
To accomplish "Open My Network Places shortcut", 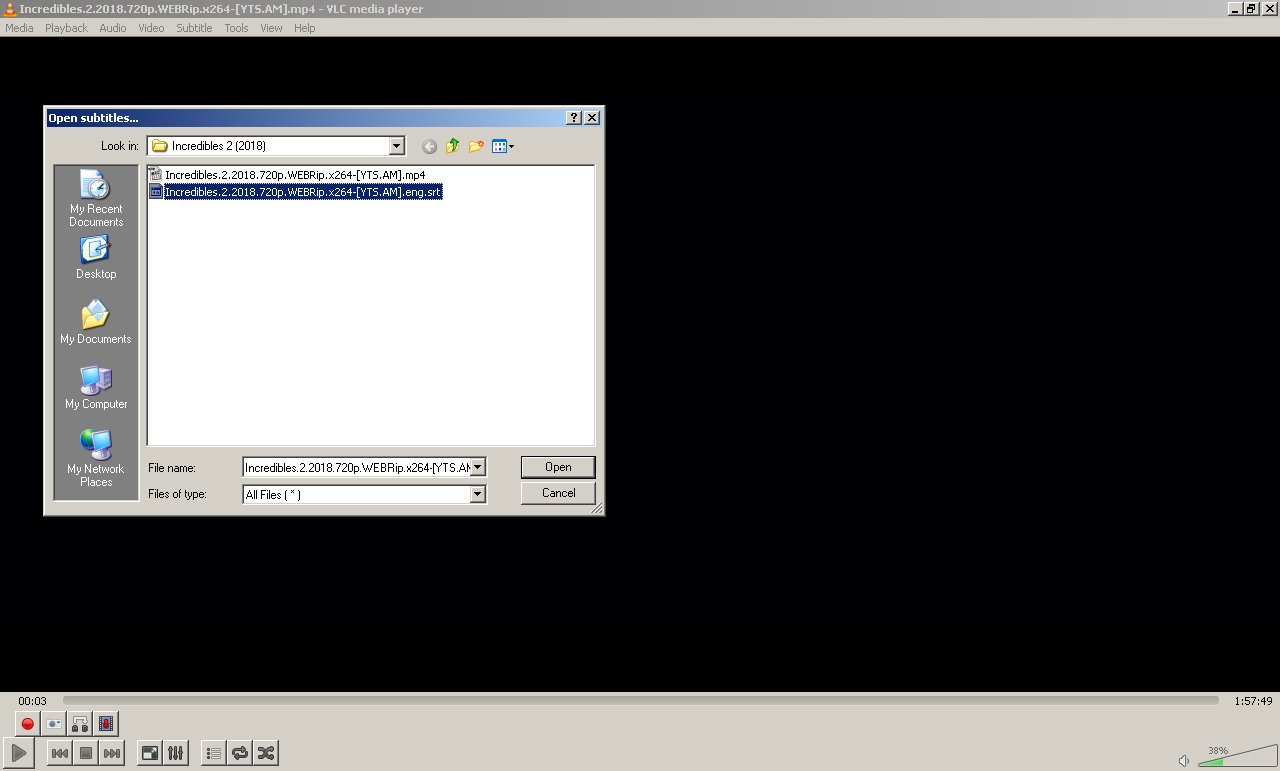I will pyautogui.click(x=96, y=458).
